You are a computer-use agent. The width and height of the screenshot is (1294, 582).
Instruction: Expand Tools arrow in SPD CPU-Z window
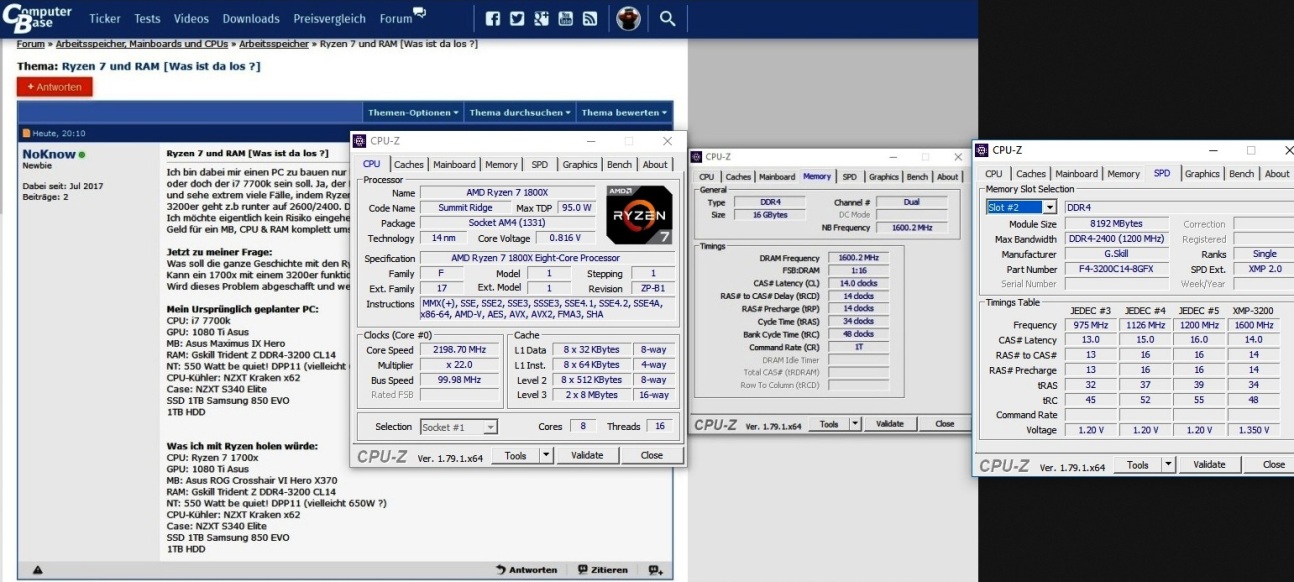point(1169,465)
